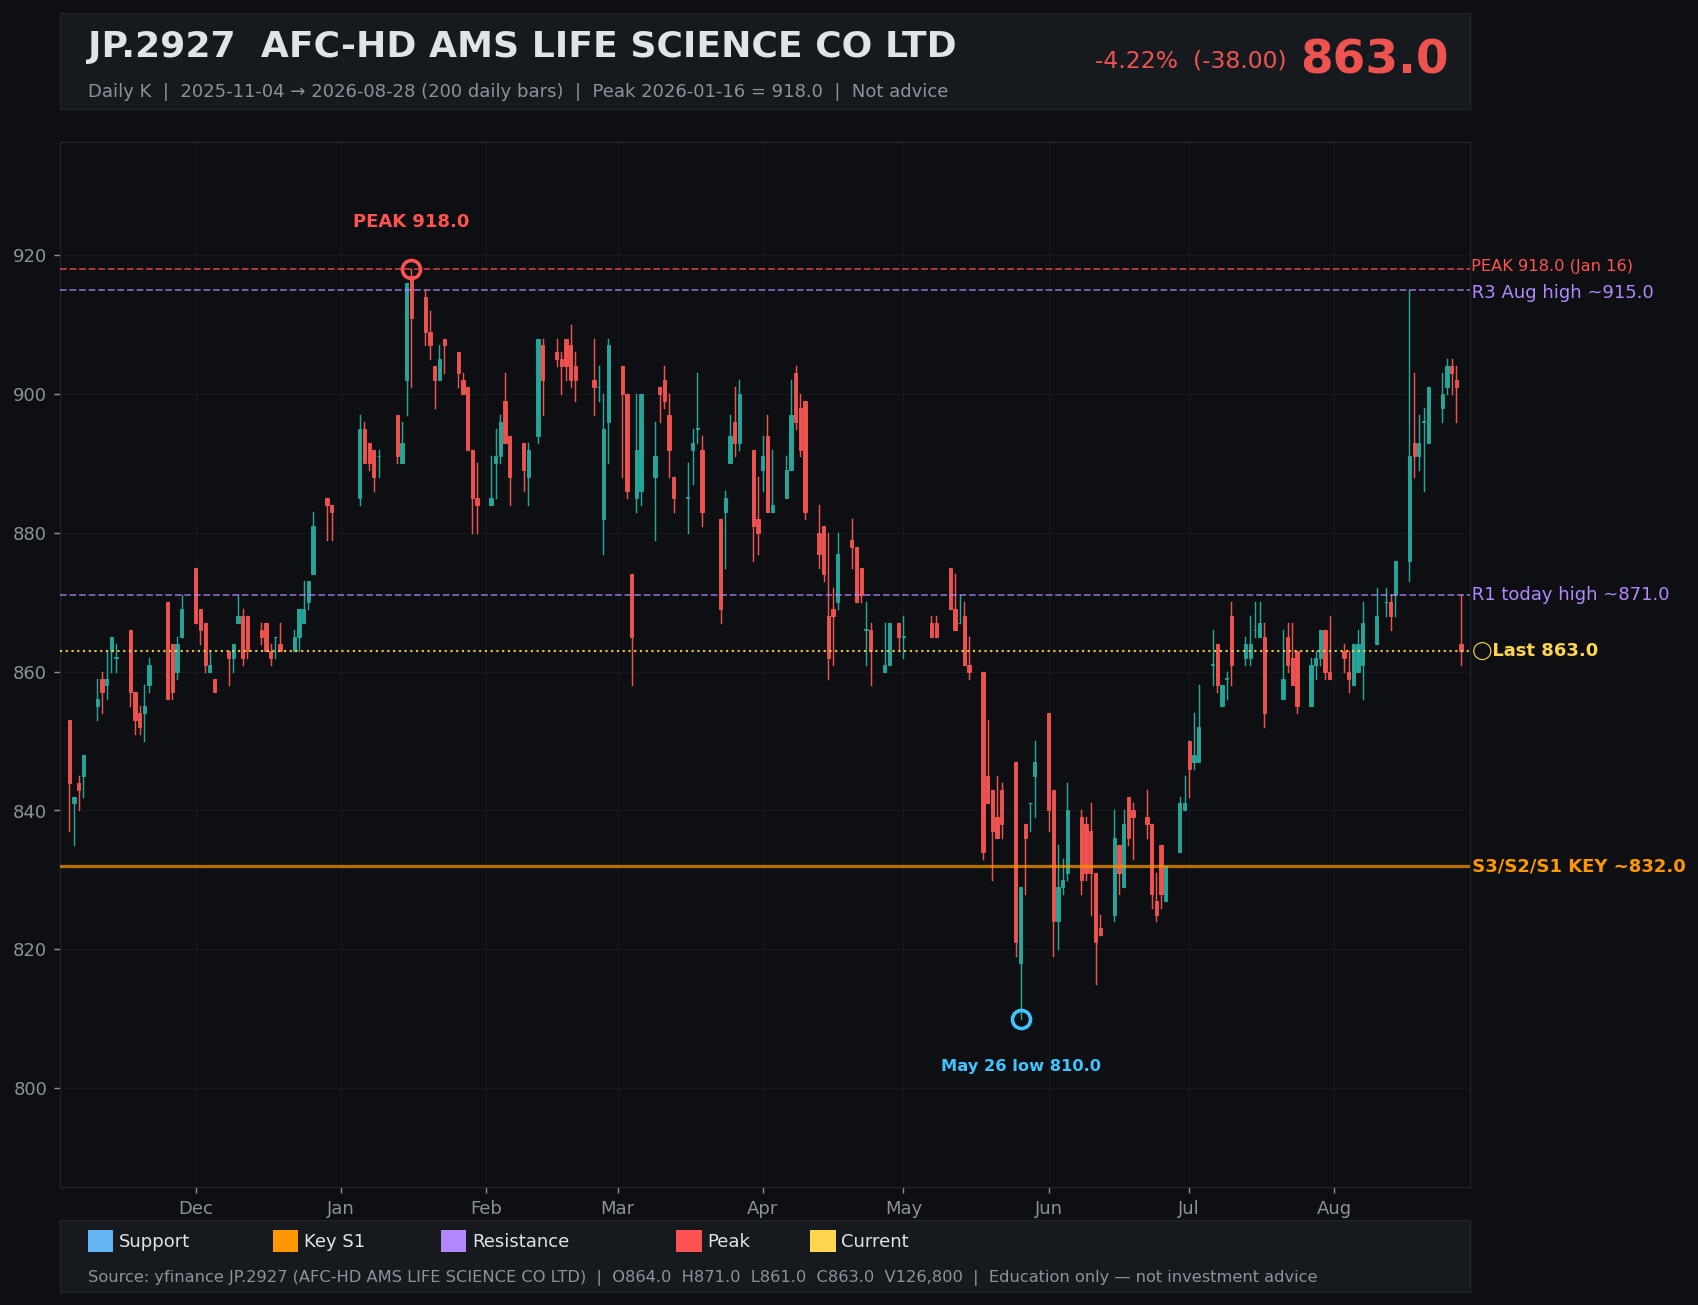Select the blue Support legend swatch

coord(100,1241)
